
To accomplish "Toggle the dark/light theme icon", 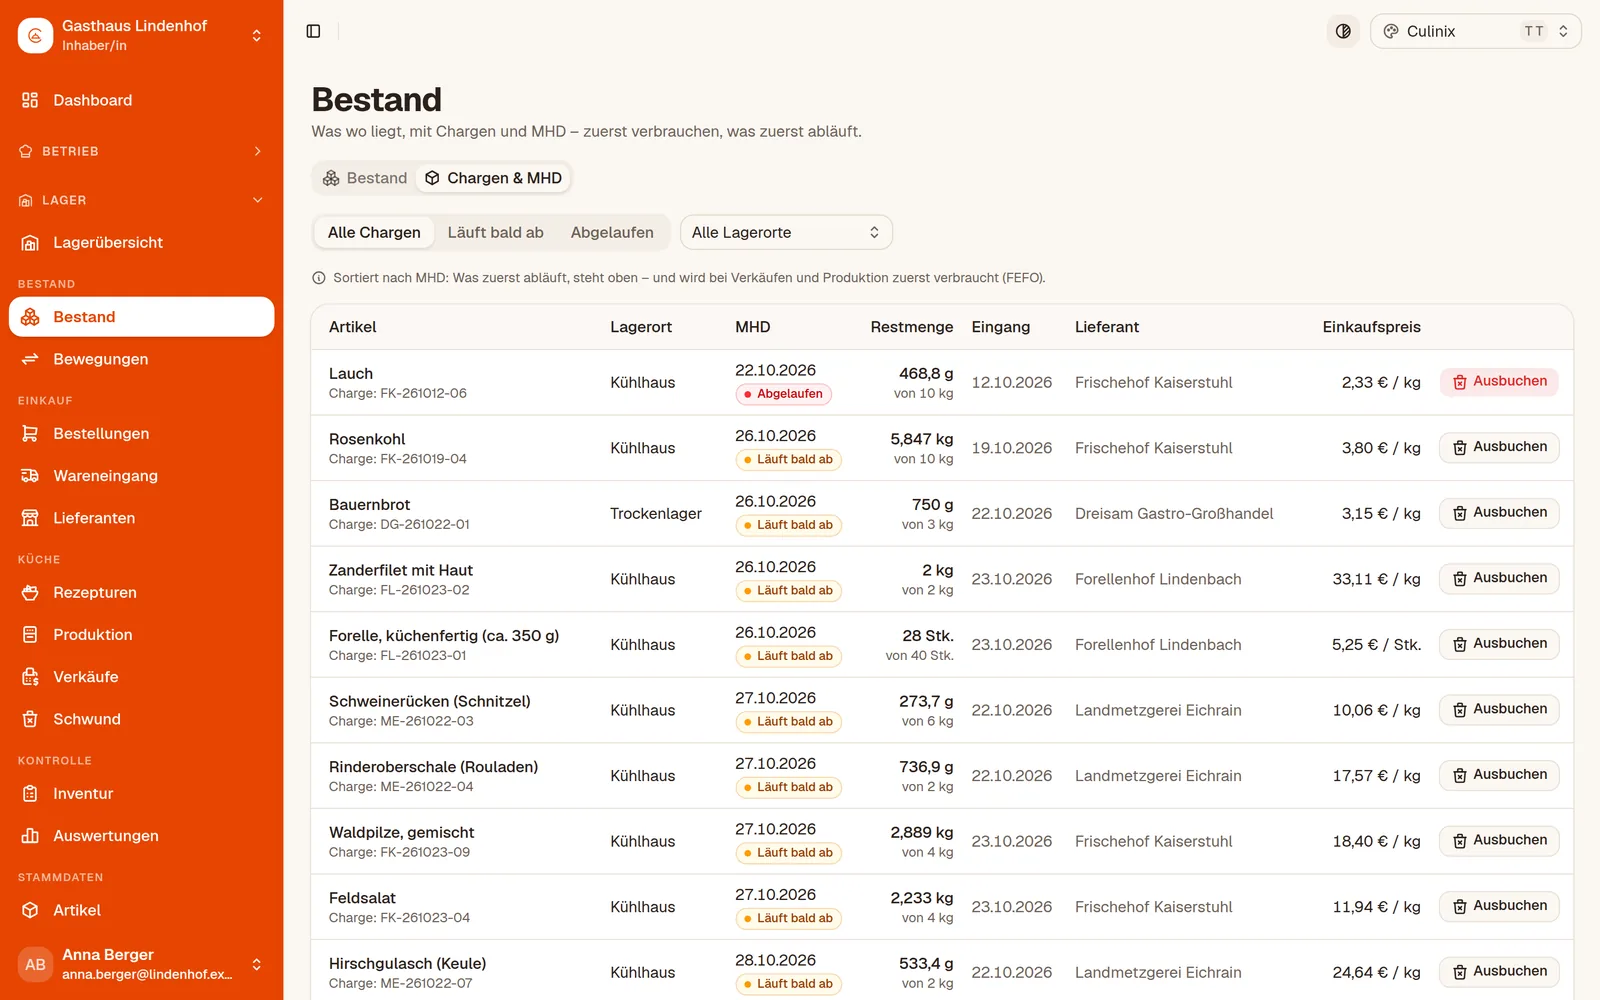I will pyautogui.click(x=1343, y=31).
